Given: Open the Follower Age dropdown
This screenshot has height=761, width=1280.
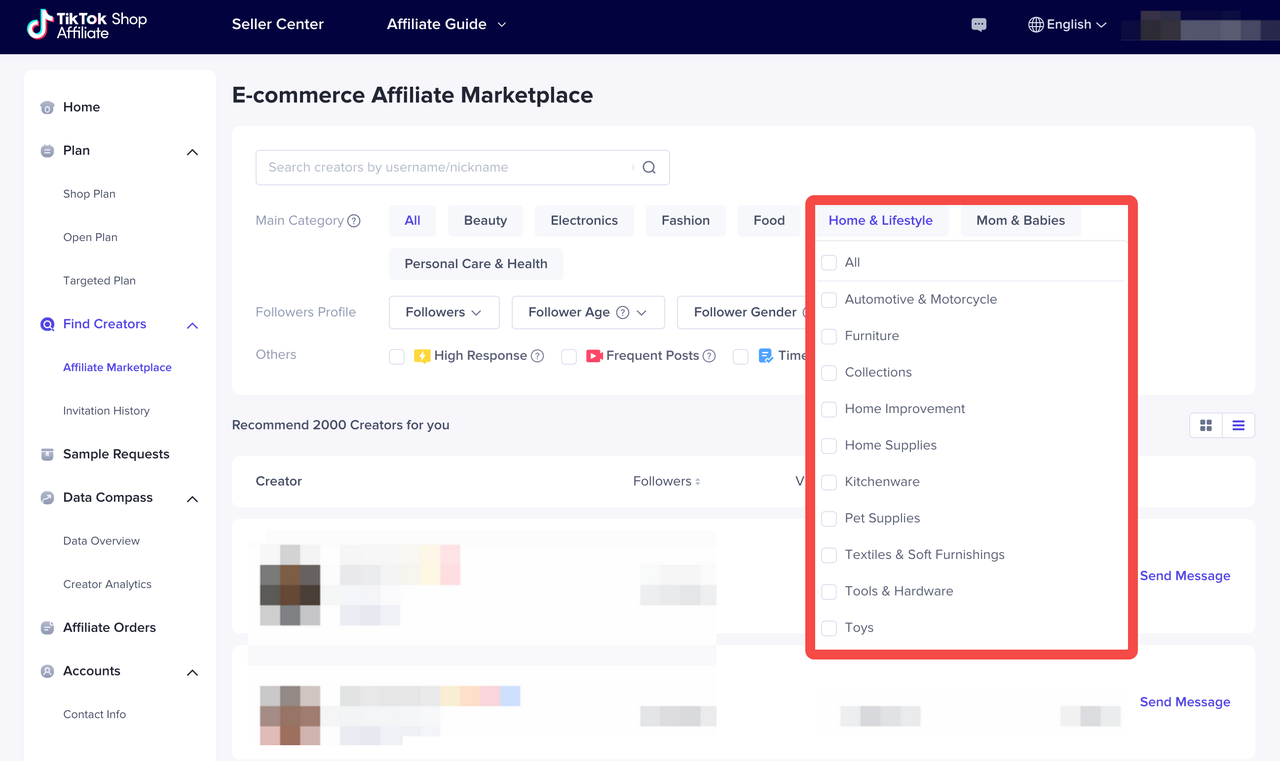Looking at the screenshot, I should click(588, 312).
